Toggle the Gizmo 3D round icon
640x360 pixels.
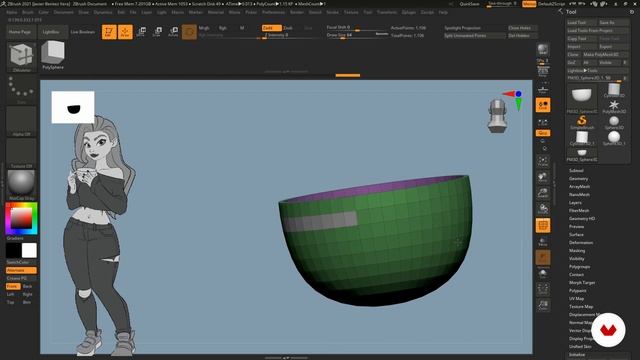(189, 32)
